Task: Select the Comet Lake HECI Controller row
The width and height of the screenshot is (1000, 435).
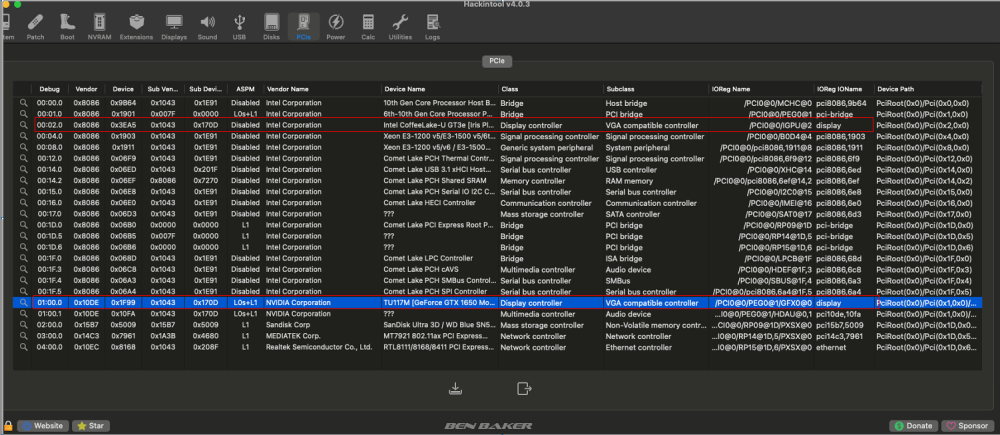Action: pyautogui.click(x=497, y=203)
